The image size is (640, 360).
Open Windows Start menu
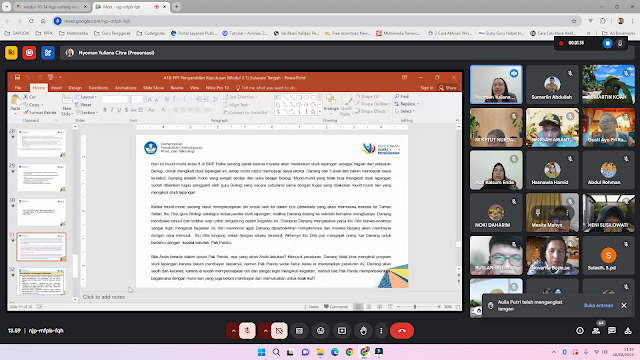262,352
